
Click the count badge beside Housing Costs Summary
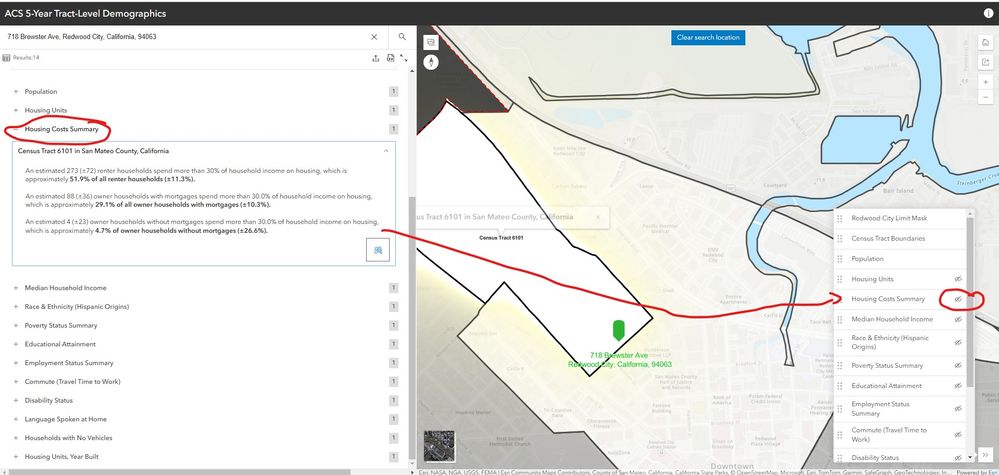(394, 129)
